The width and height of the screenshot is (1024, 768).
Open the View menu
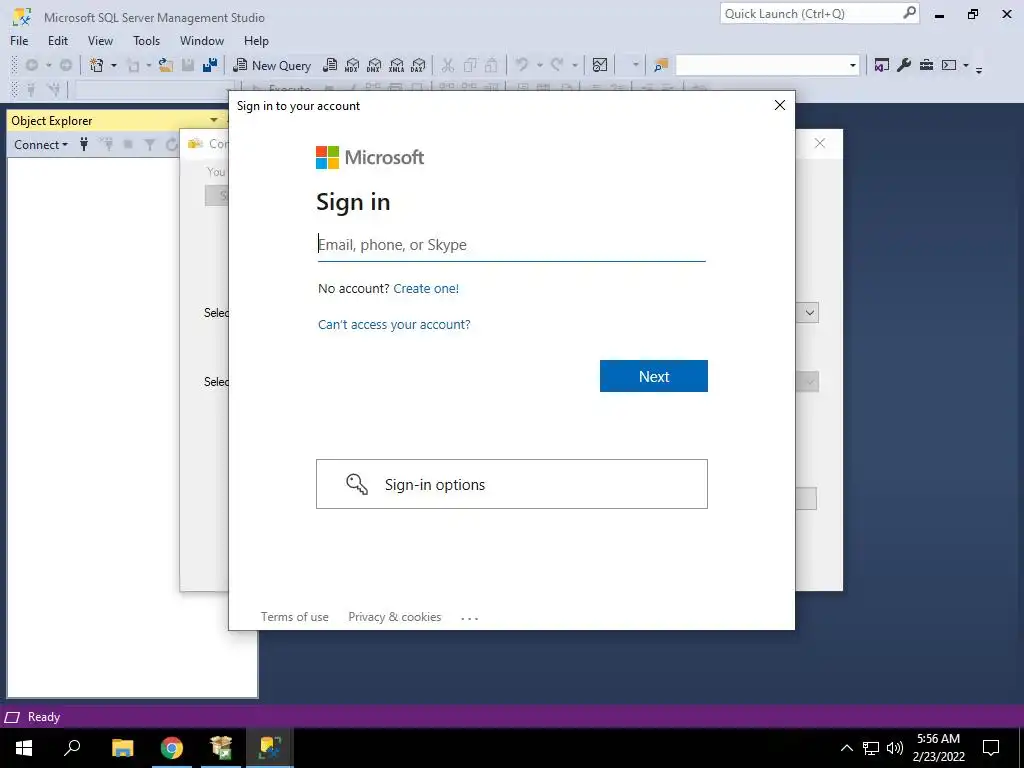[100, 40]
